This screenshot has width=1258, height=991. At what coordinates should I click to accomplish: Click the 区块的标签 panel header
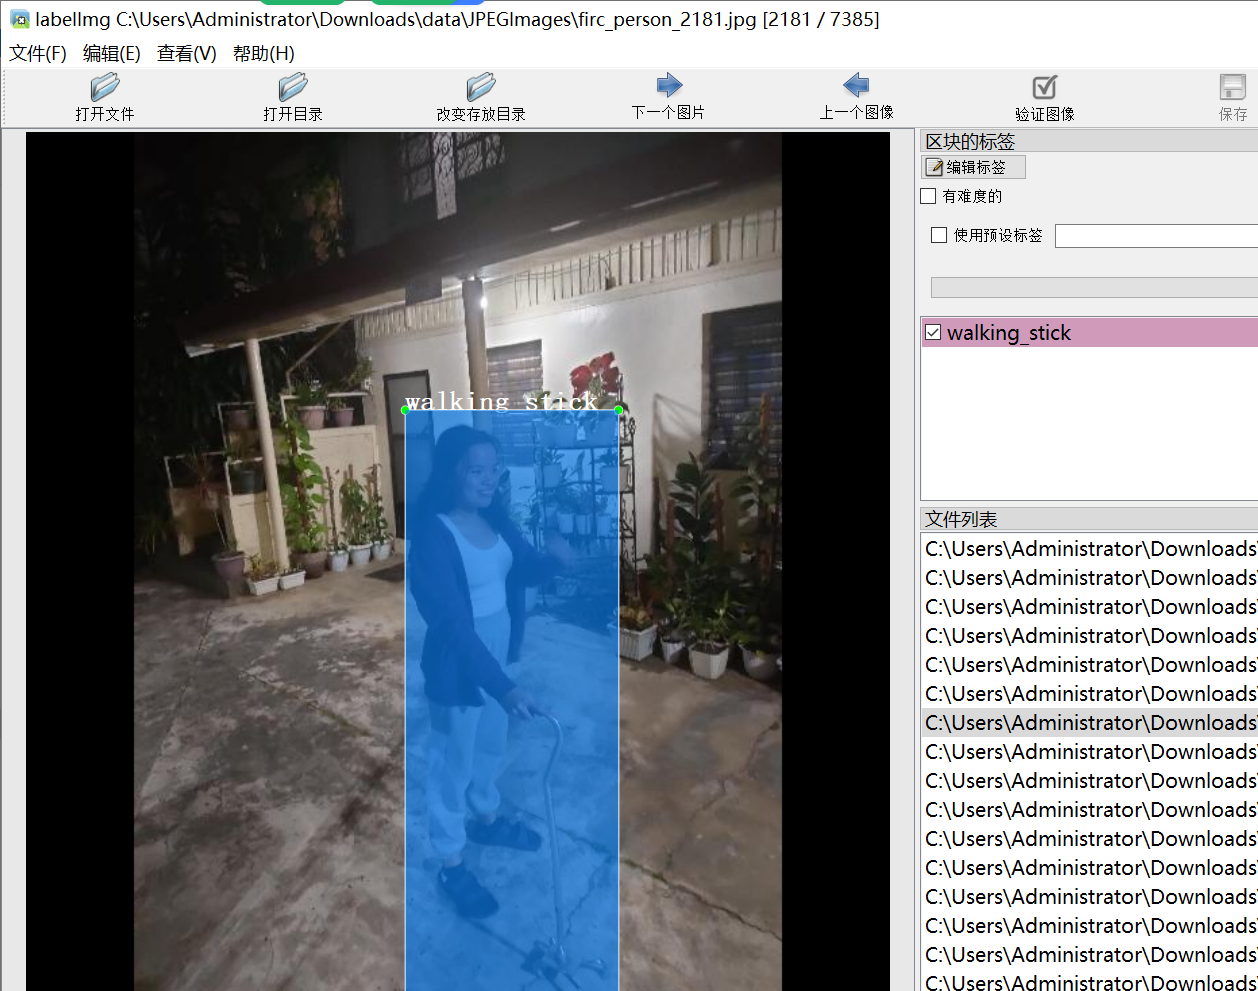click(x=1089, y=141)
